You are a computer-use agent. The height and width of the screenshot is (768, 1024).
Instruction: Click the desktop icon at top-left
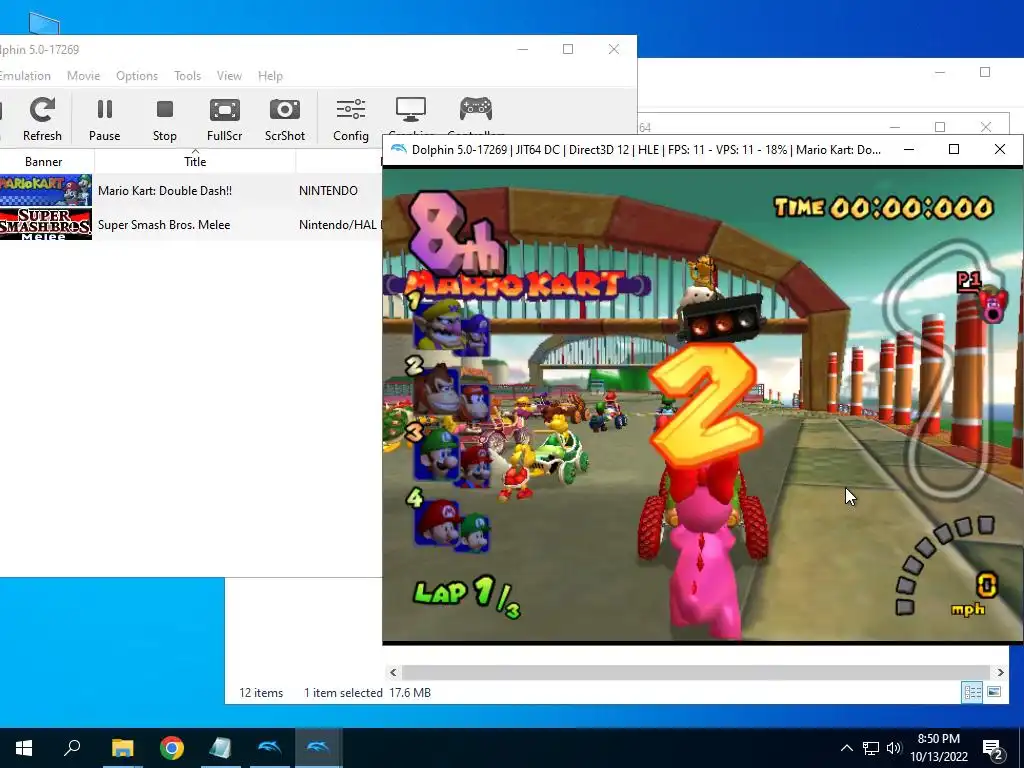44,24
